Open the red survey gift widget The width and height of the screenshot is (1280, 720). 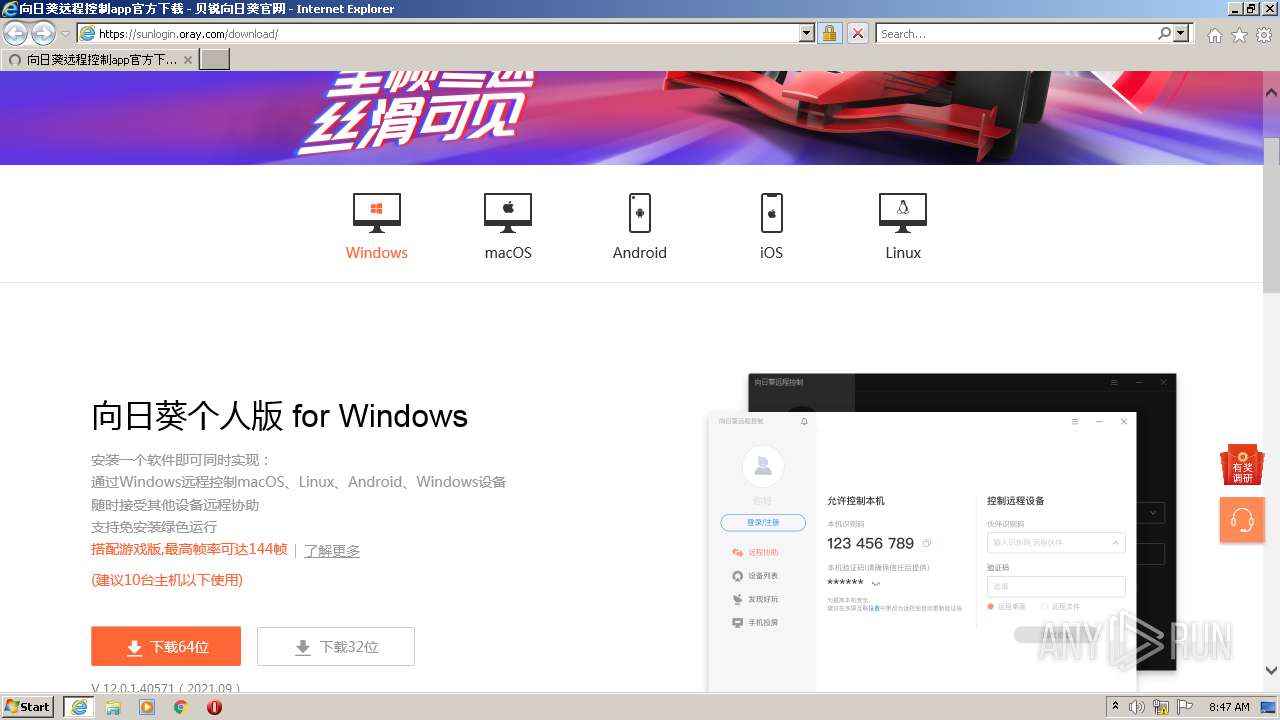tap(1242, 465)
